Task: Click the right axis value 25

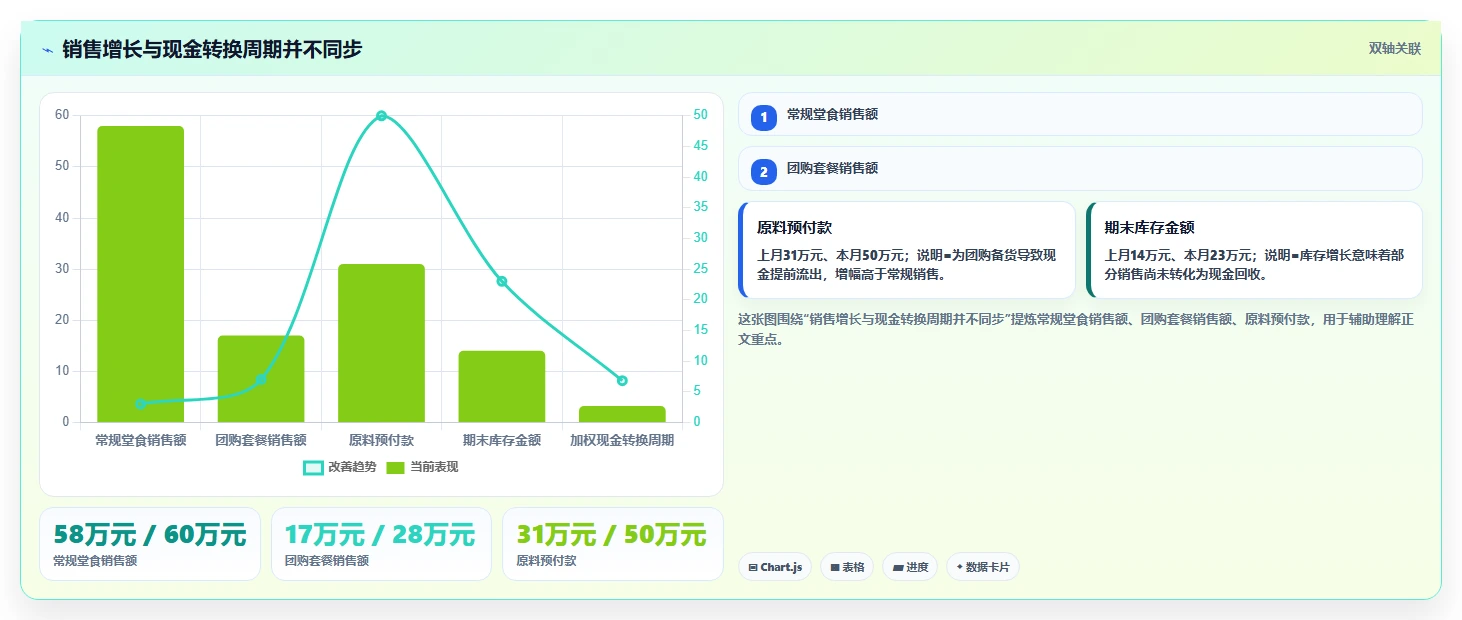Action: tap(701, 268)
